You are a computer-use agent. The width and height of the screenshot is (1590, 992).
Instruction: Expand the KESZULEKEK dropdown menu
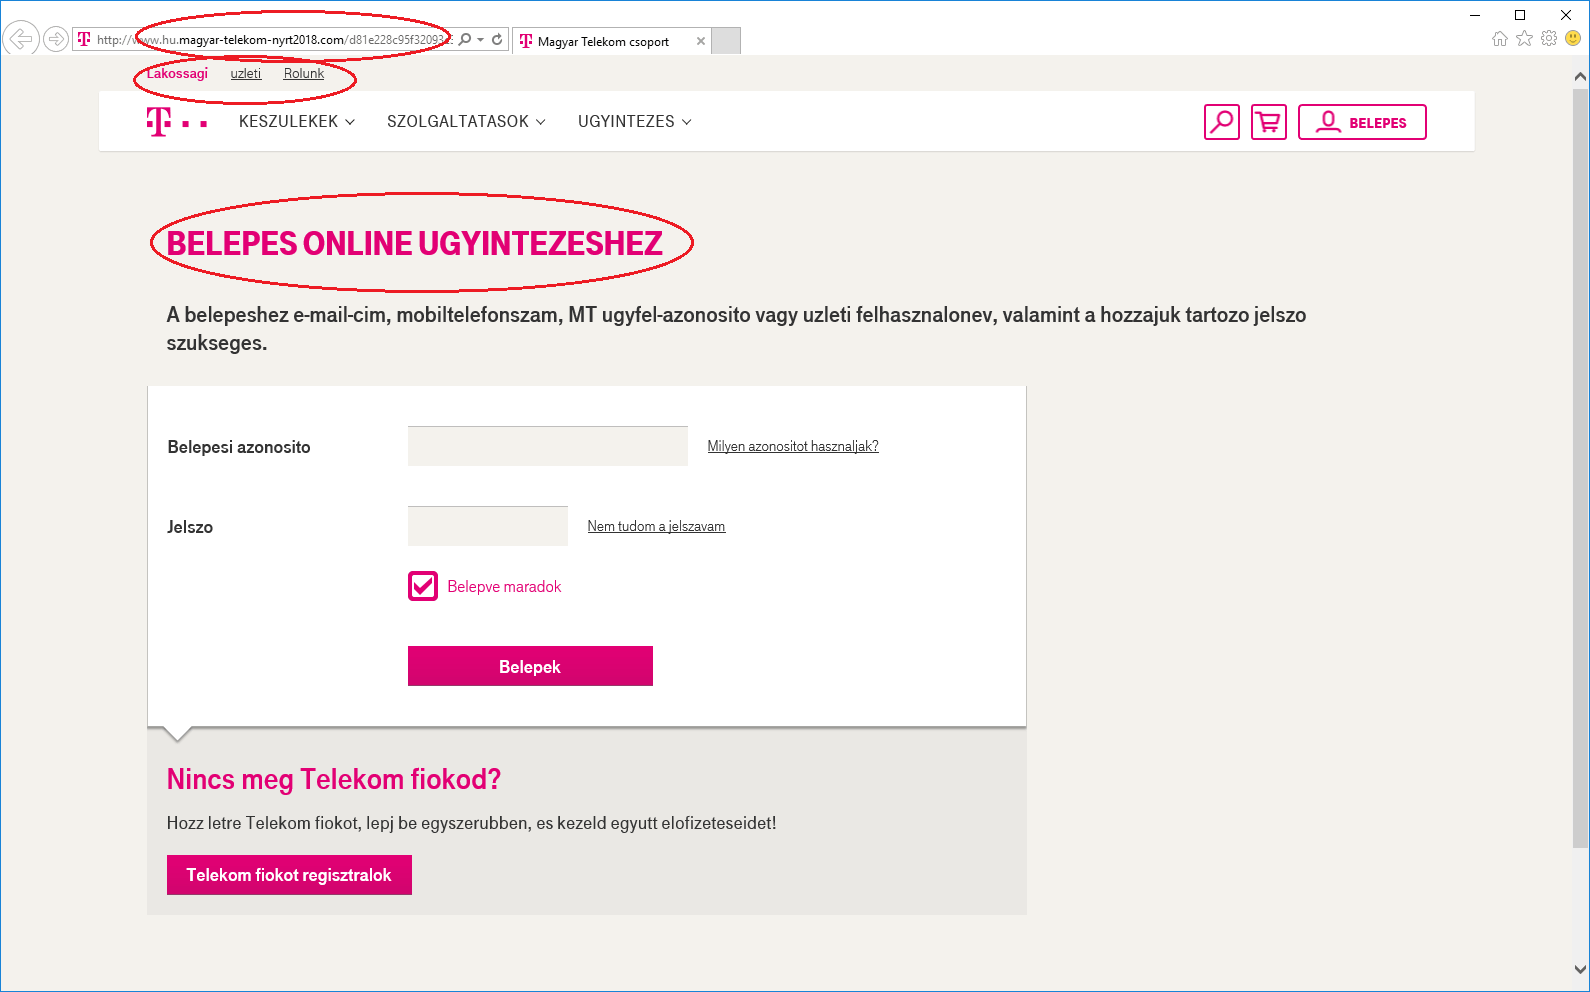click(x=297, y=122)
